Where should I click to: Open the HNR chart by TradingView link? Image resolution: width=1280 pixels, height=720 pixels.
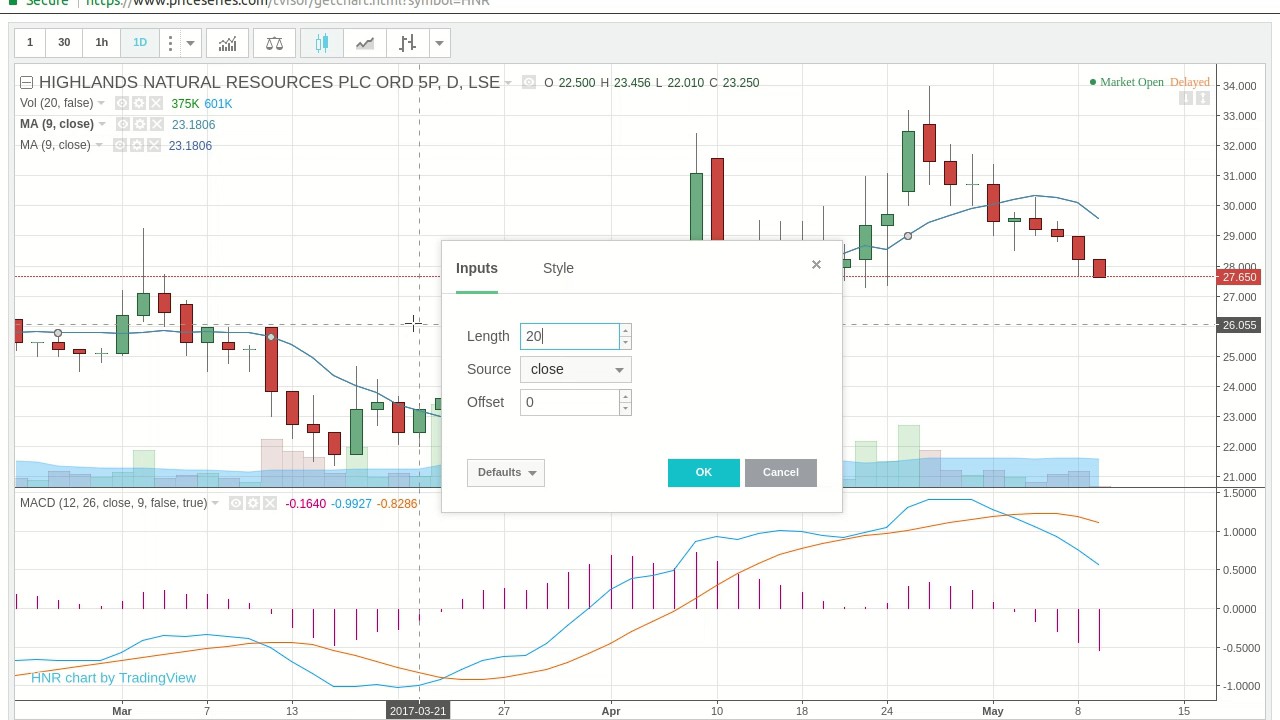click(113, 677)
